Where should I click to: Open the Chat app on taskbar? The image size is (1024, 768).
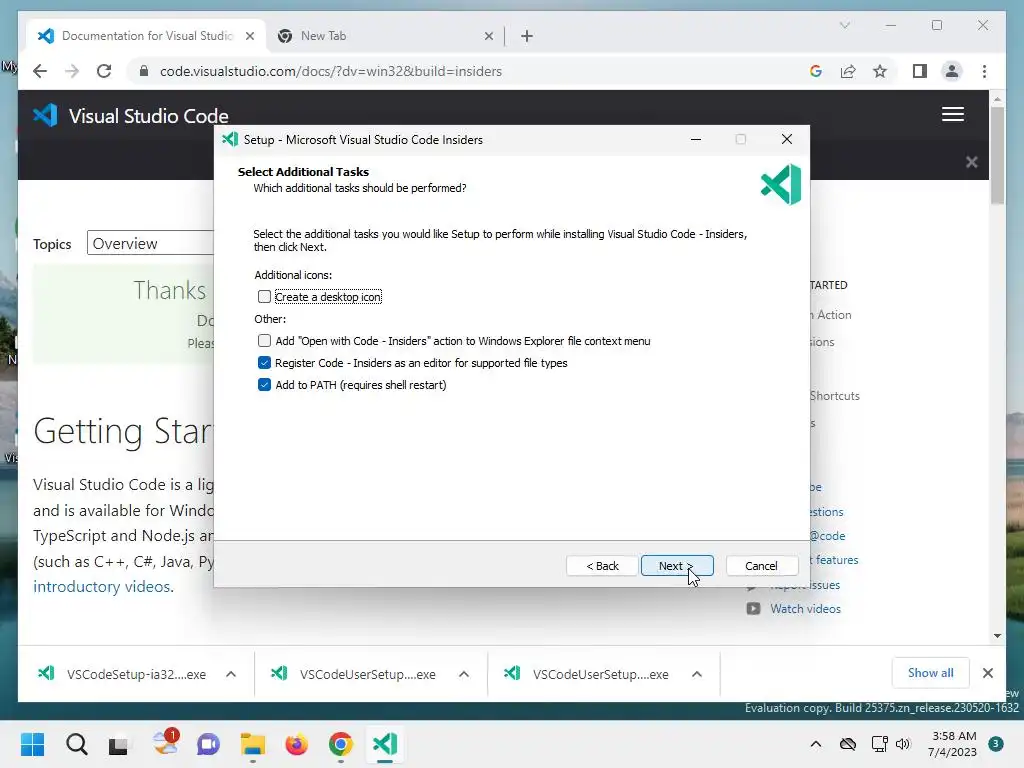click(x=208, y=744)
